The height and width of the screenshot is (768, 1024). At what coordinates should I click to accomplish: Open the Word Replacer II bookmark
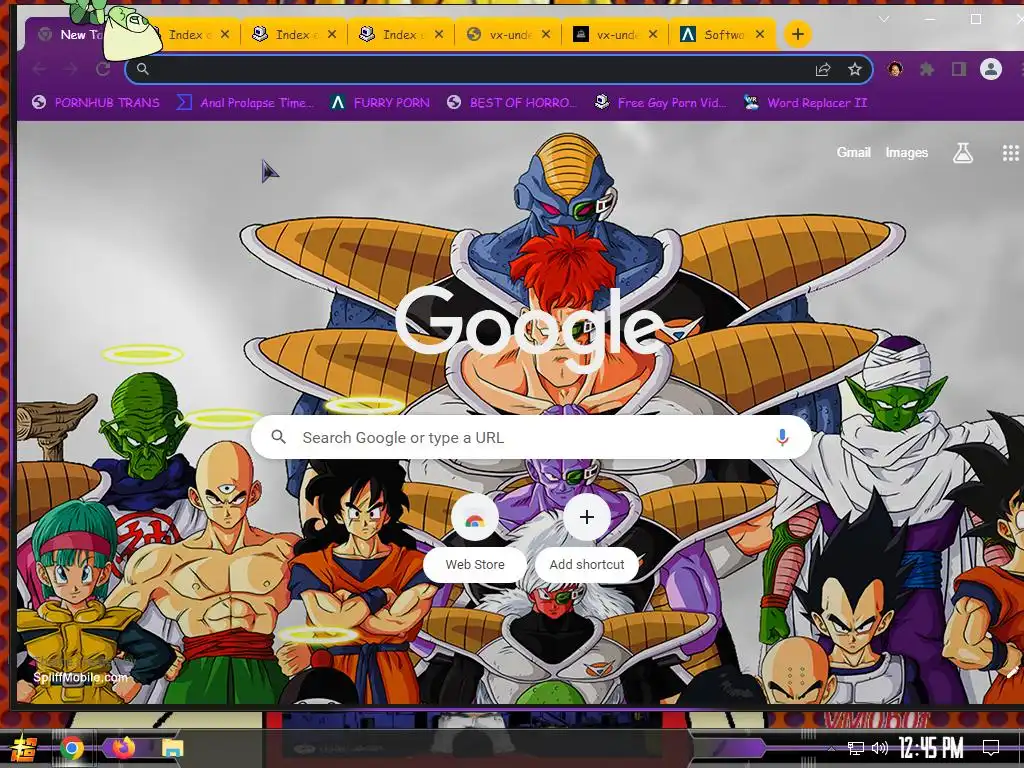(805, 103)
